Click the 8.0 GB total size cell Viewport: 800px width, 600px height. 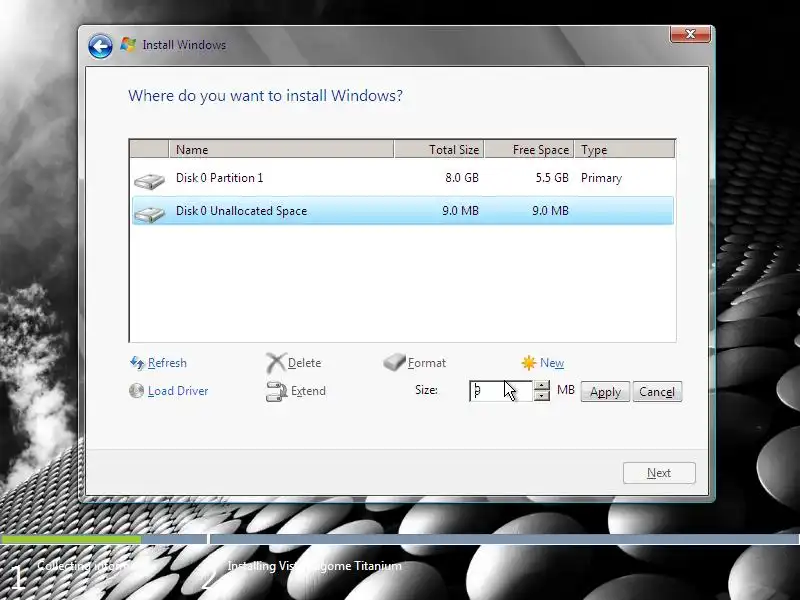pyautogui.click(x=462, y=178)
